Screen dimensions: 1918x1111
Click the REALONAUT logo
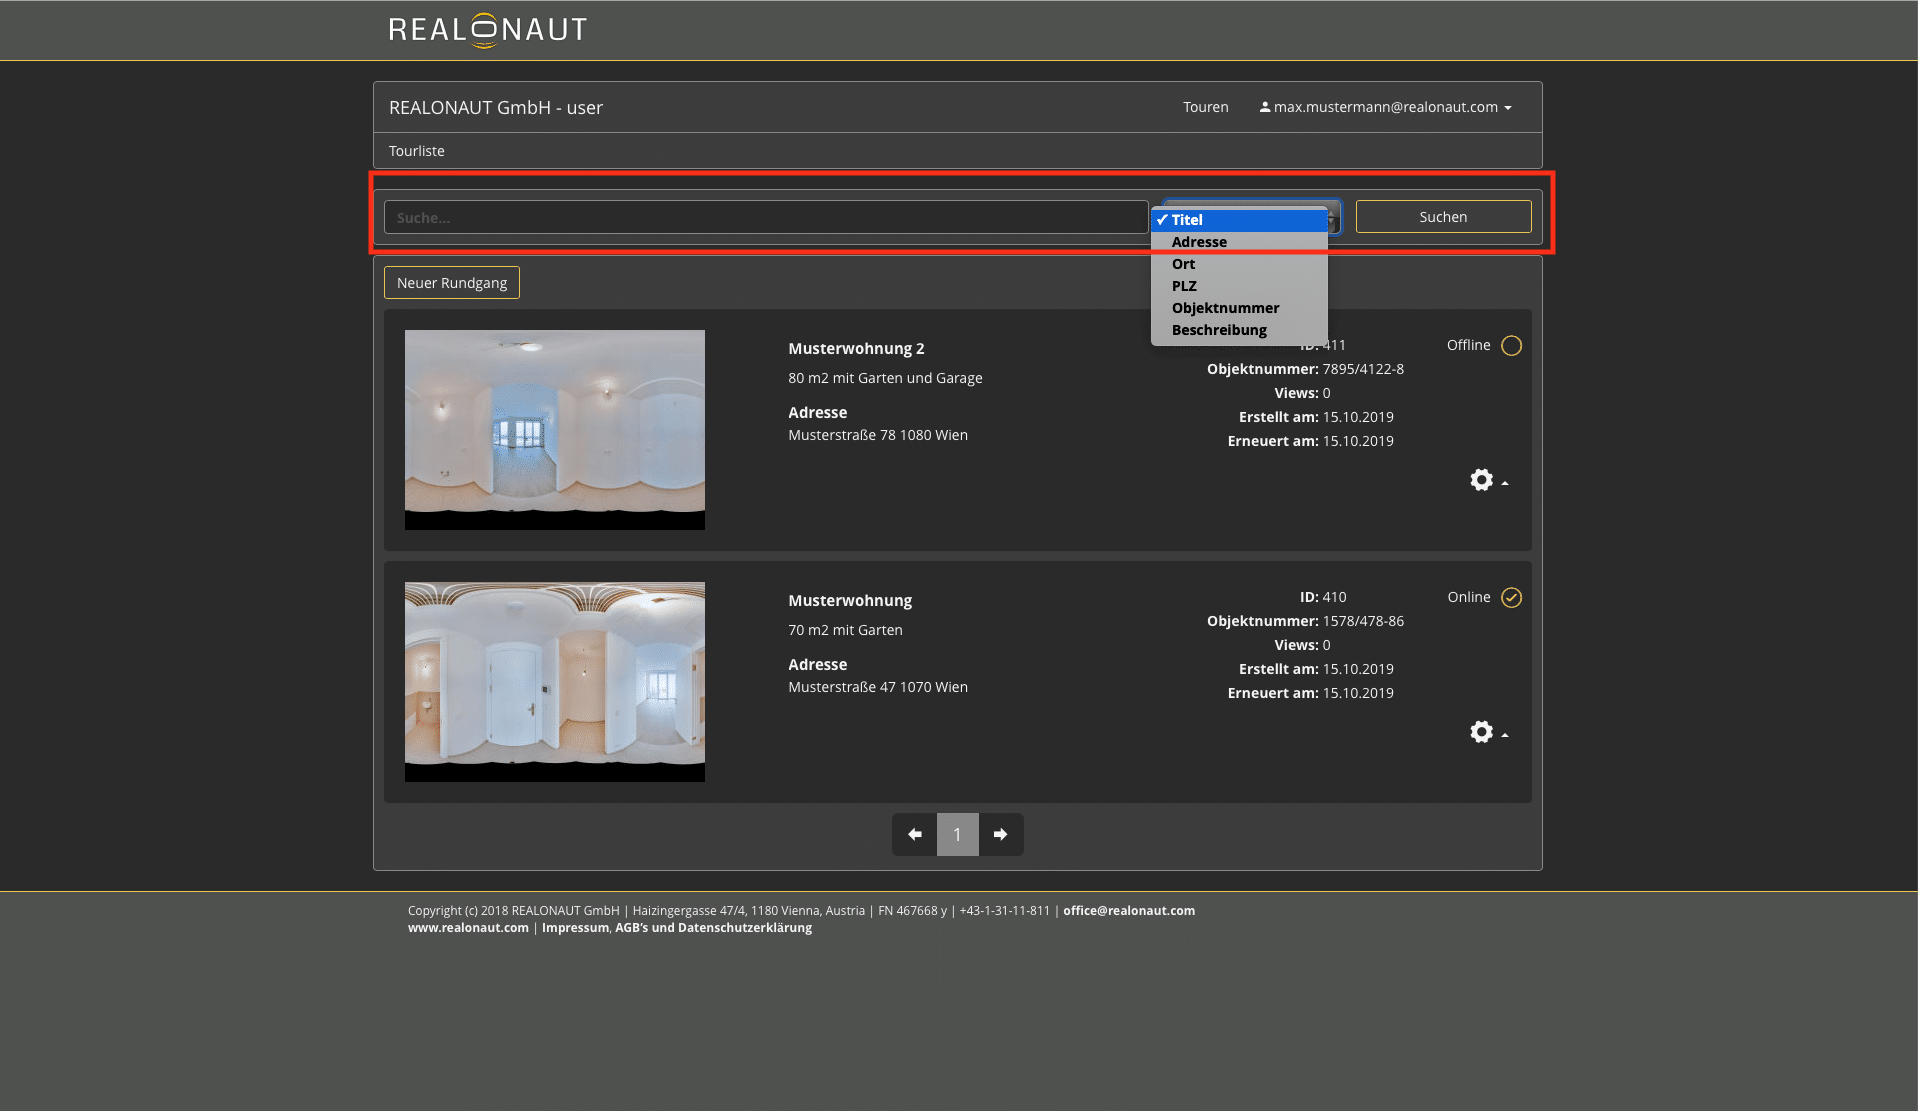tap(487, 30)
